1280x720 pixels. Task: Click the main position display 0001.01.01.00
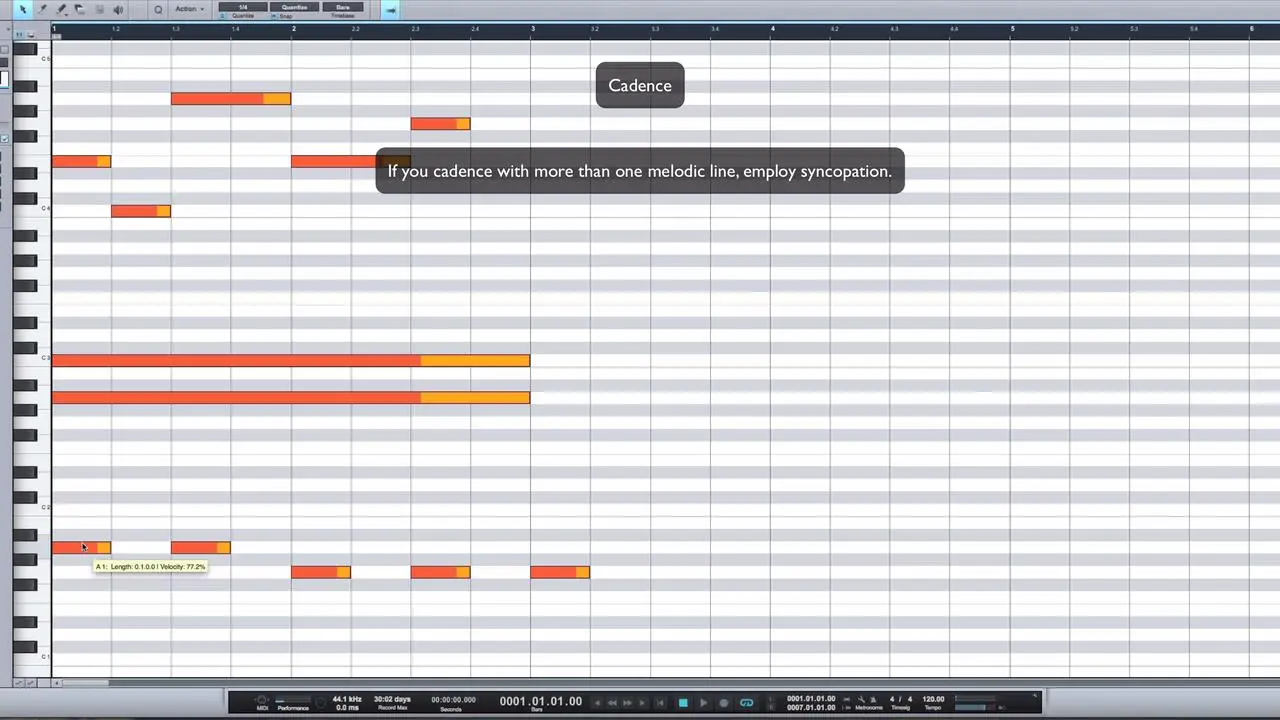[541, 701]
